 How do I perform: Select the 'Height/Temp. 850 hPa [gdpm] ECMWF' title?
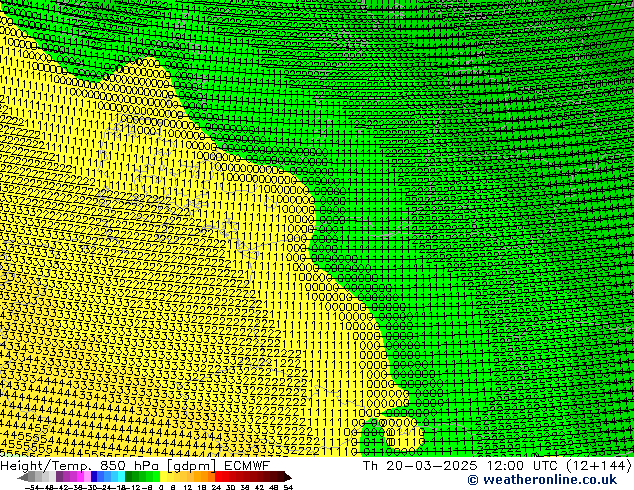(x=135, y=466)
